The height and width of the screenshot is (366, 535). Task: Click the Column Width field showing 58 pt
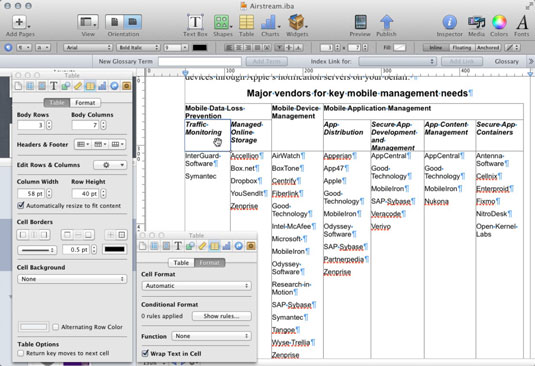tap(31, 193)
